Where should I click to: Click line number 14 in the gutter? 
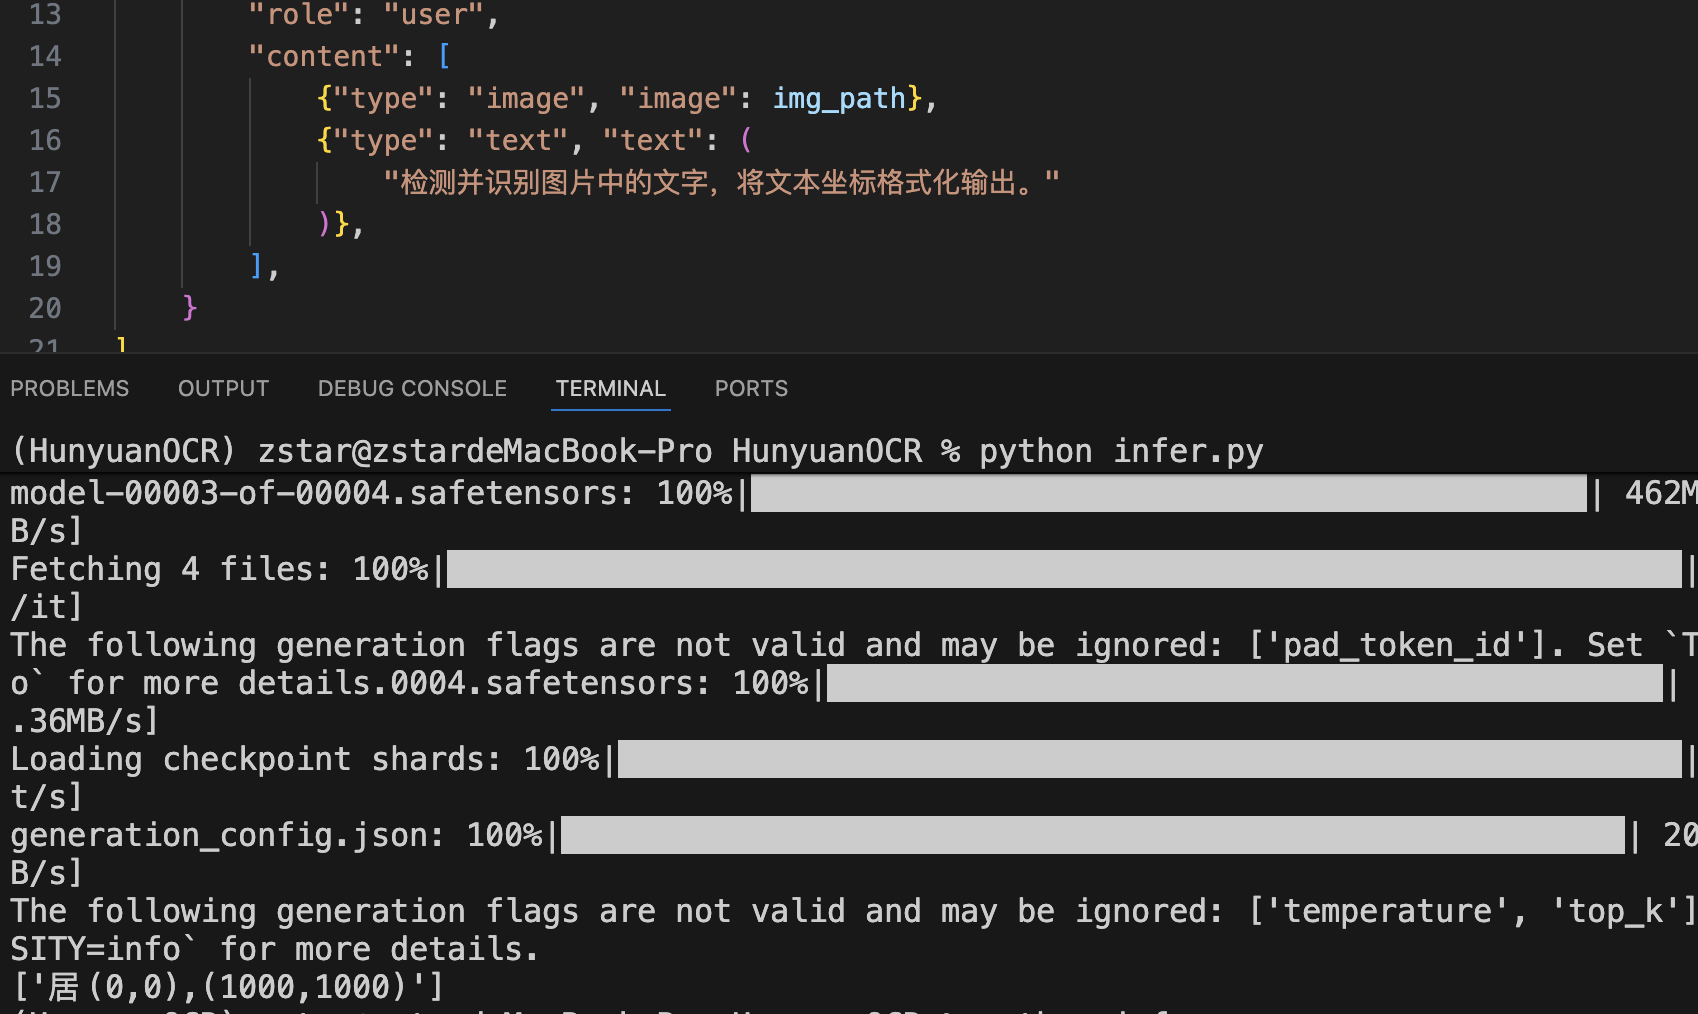click(45, 56)
